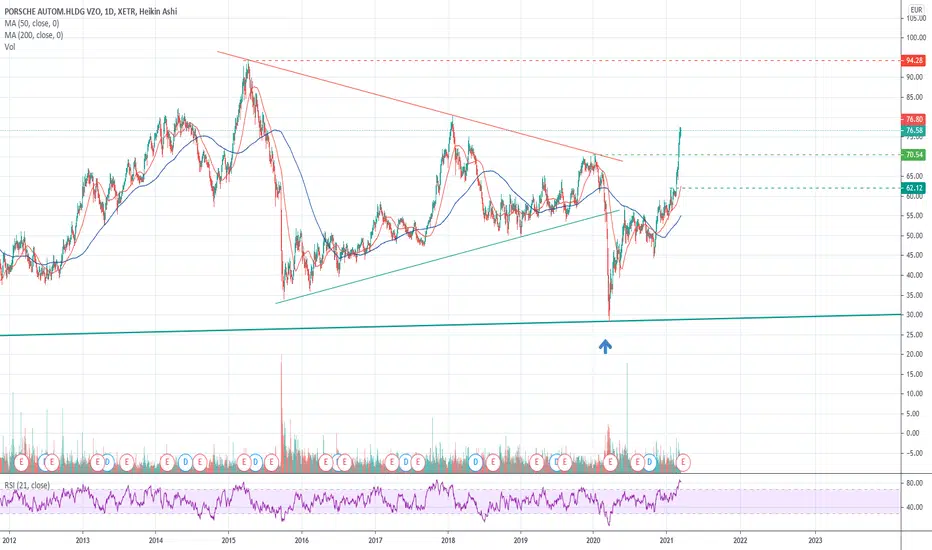Viewport: 932px width, 550px height.
Task: Select the Vol indicator legend
Action: (10, 47)
